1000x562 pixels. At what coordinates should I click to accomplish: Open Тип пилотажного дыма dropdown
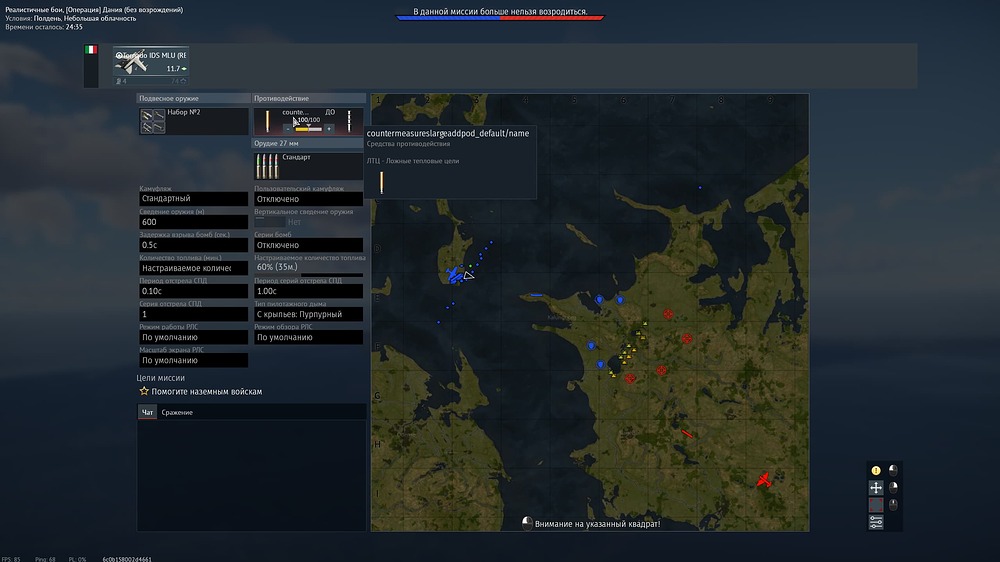309,314
